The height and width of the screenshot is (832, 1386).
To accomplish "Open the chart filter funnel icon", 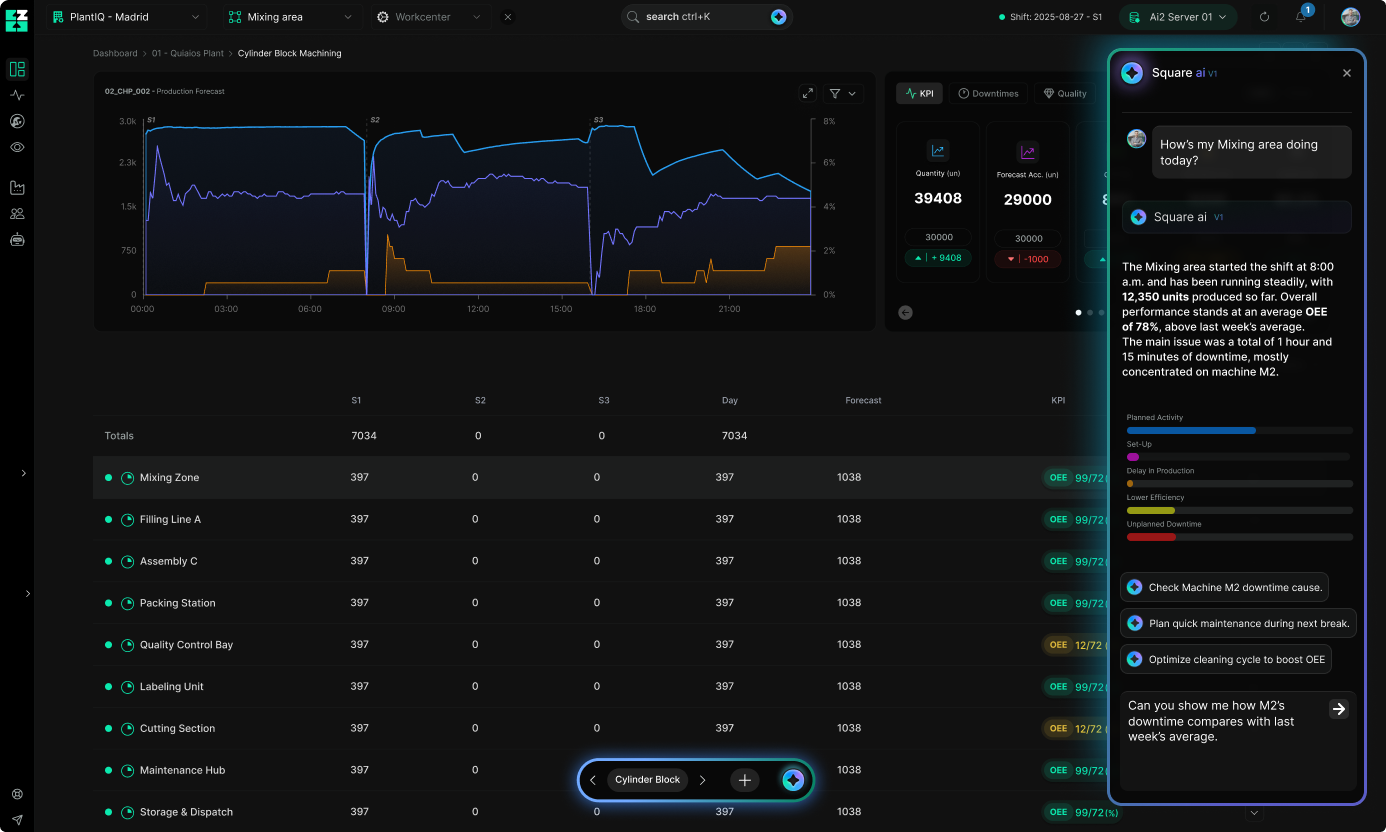I will [836, 92].
